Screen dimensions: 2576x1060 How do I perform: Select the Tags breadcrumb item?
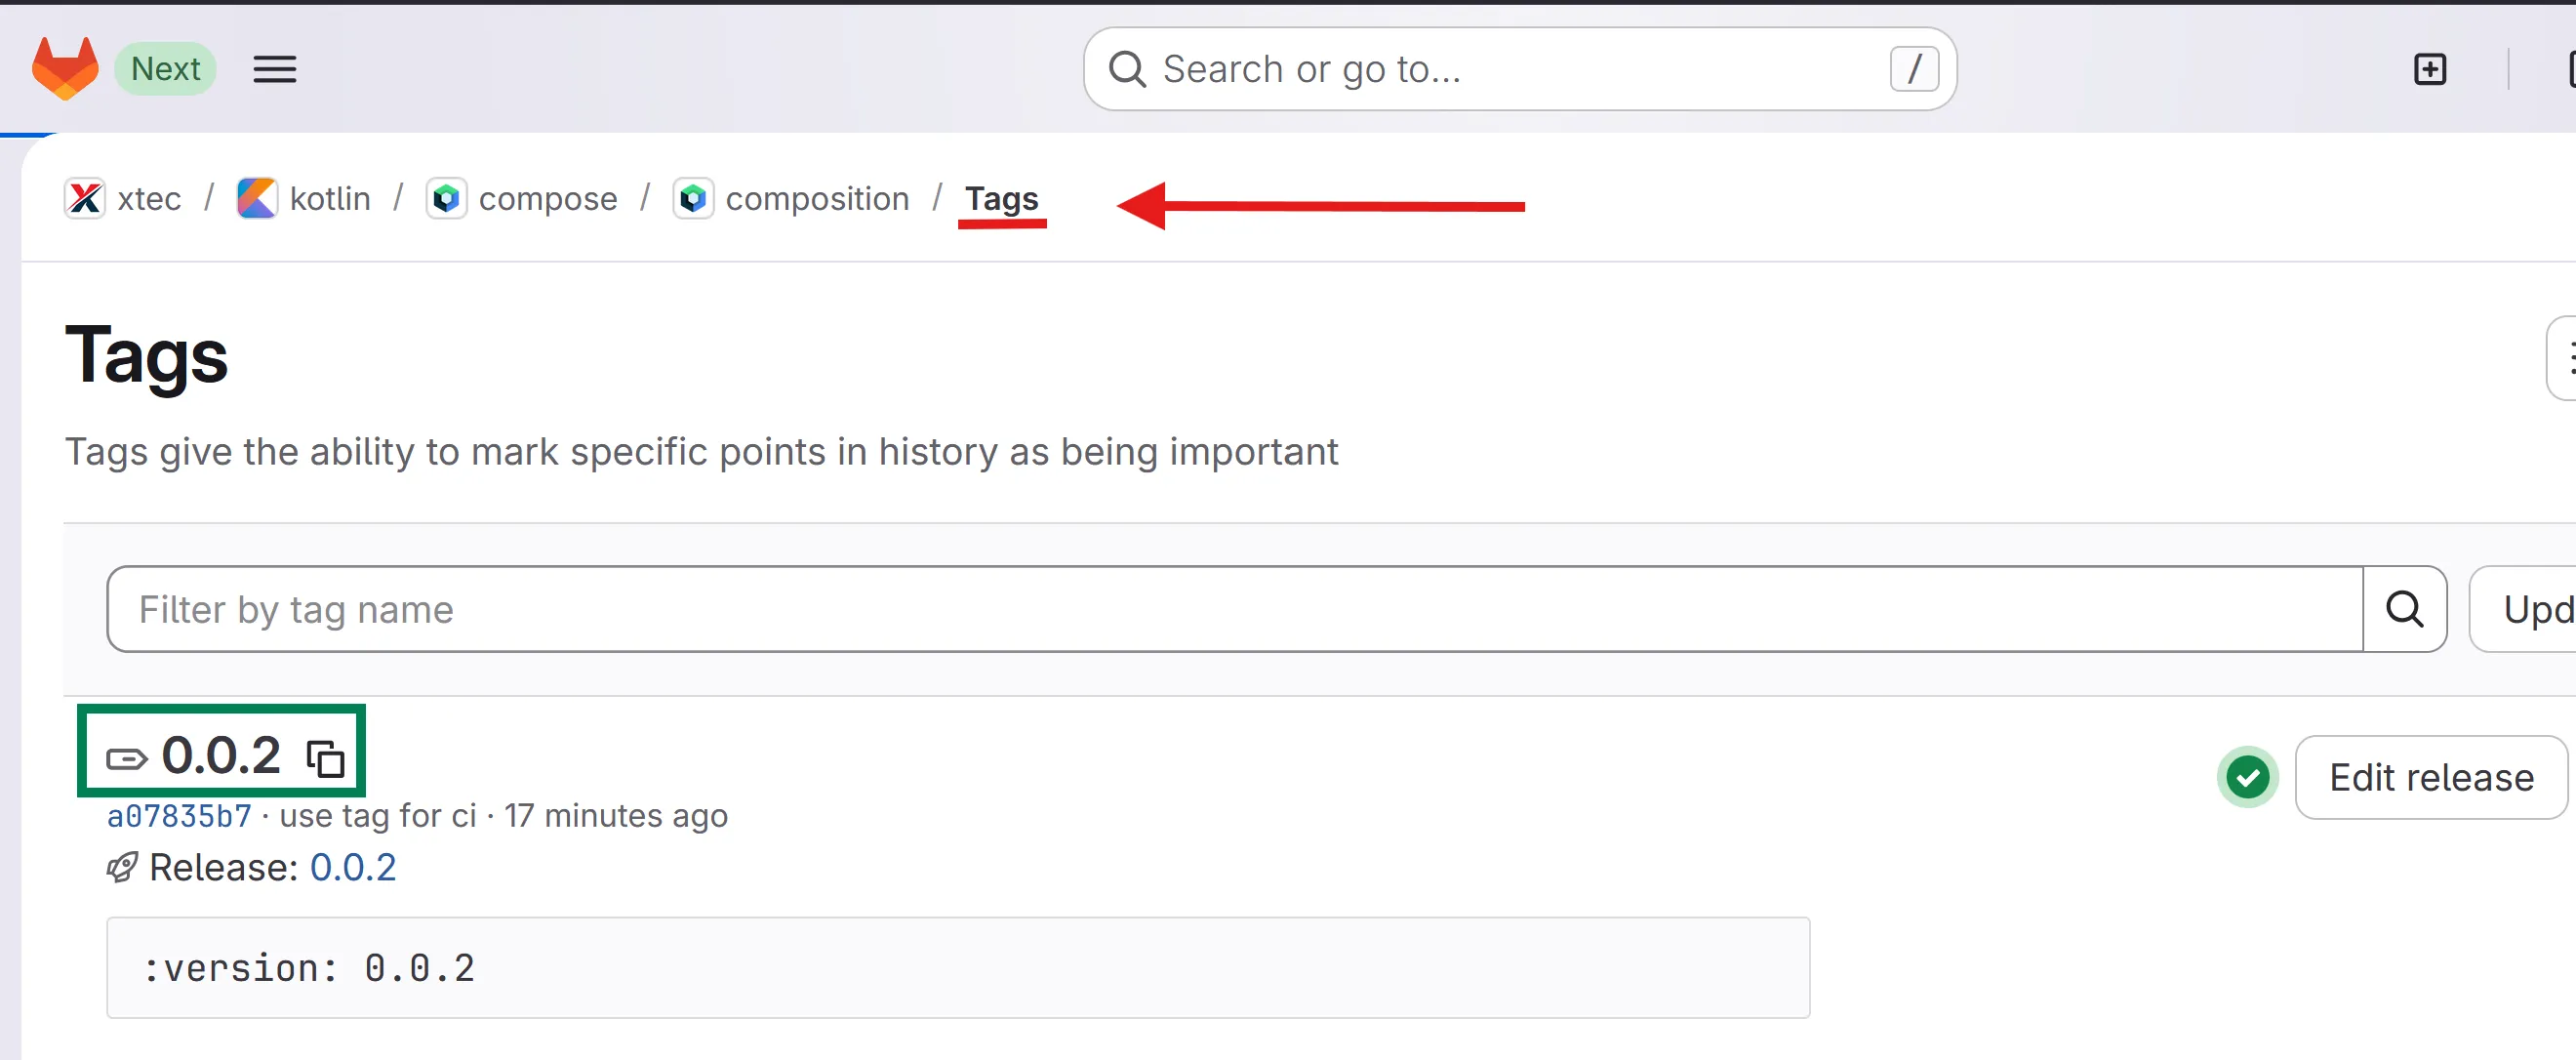1001,198
